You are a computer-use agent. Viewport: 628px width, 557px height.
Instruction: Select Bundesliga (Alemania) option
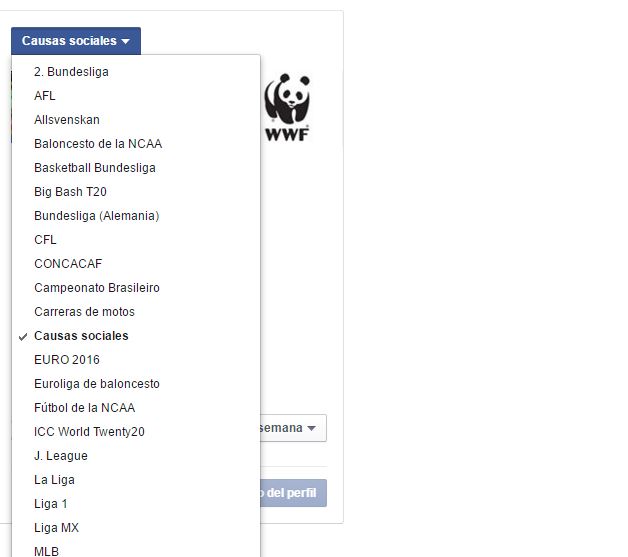pyautogui.click(x=136, y=216)
